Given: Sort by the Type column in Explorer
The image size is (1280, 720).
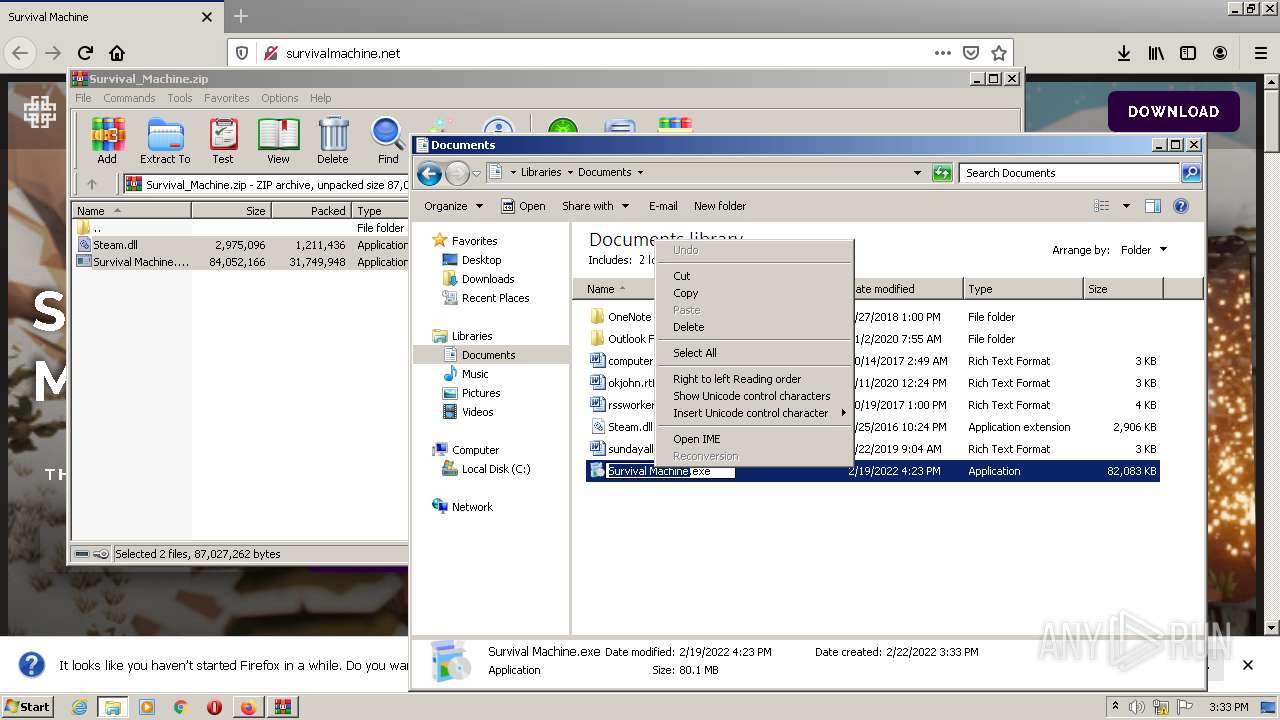Looking at the screenshot, I should [1023, 289].
